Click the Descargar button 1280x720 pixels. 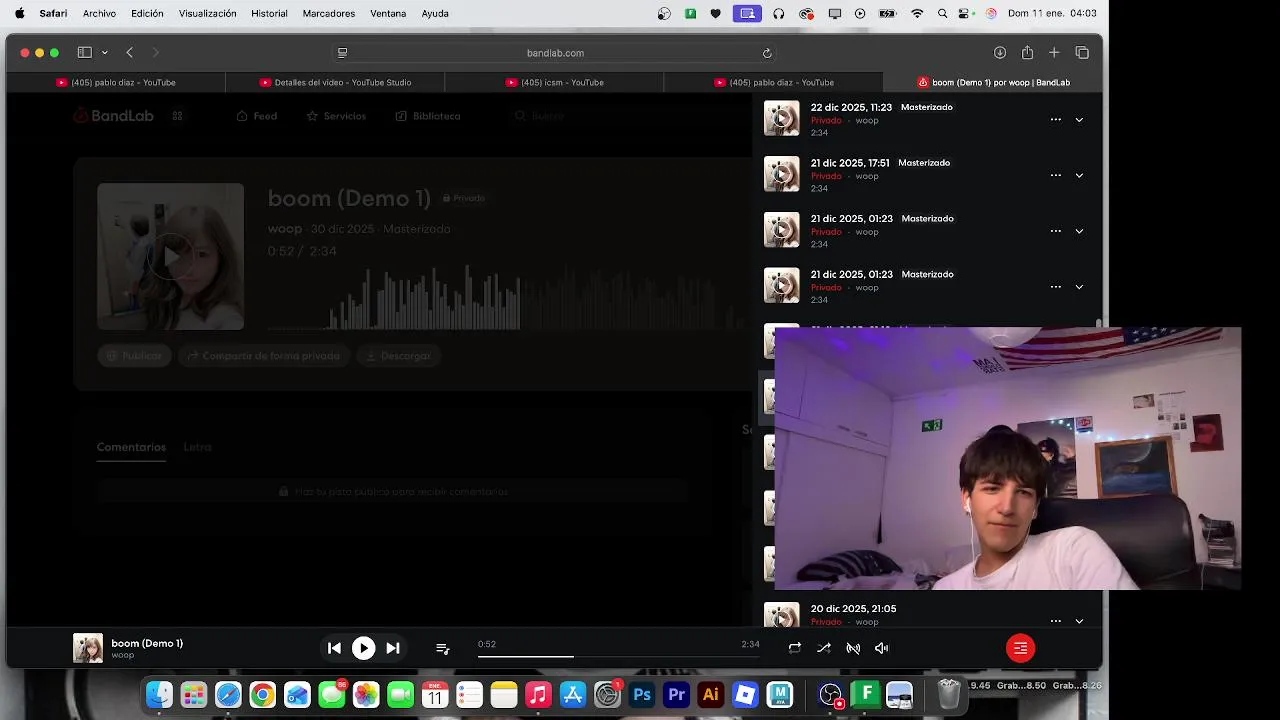point(399,356)
